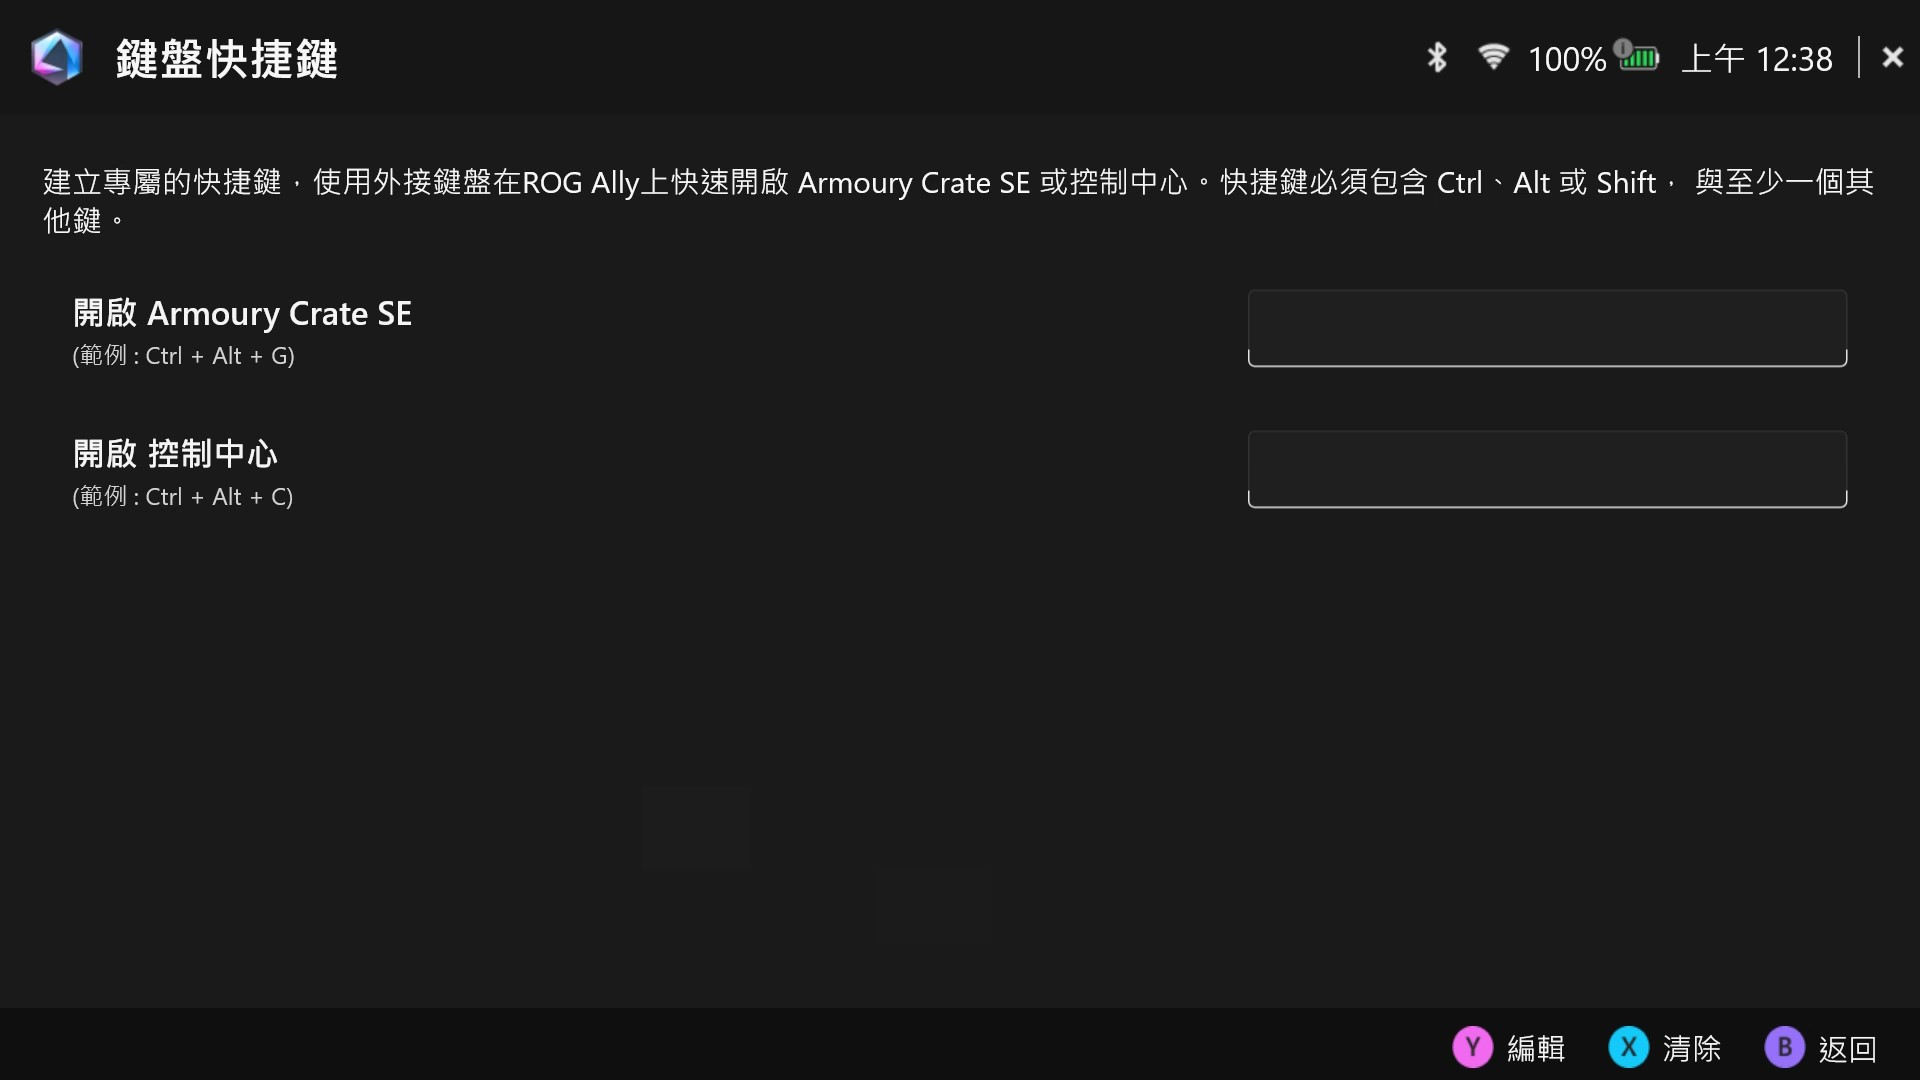Select the 編輯 edit label

click(x=1536, y=1048)
